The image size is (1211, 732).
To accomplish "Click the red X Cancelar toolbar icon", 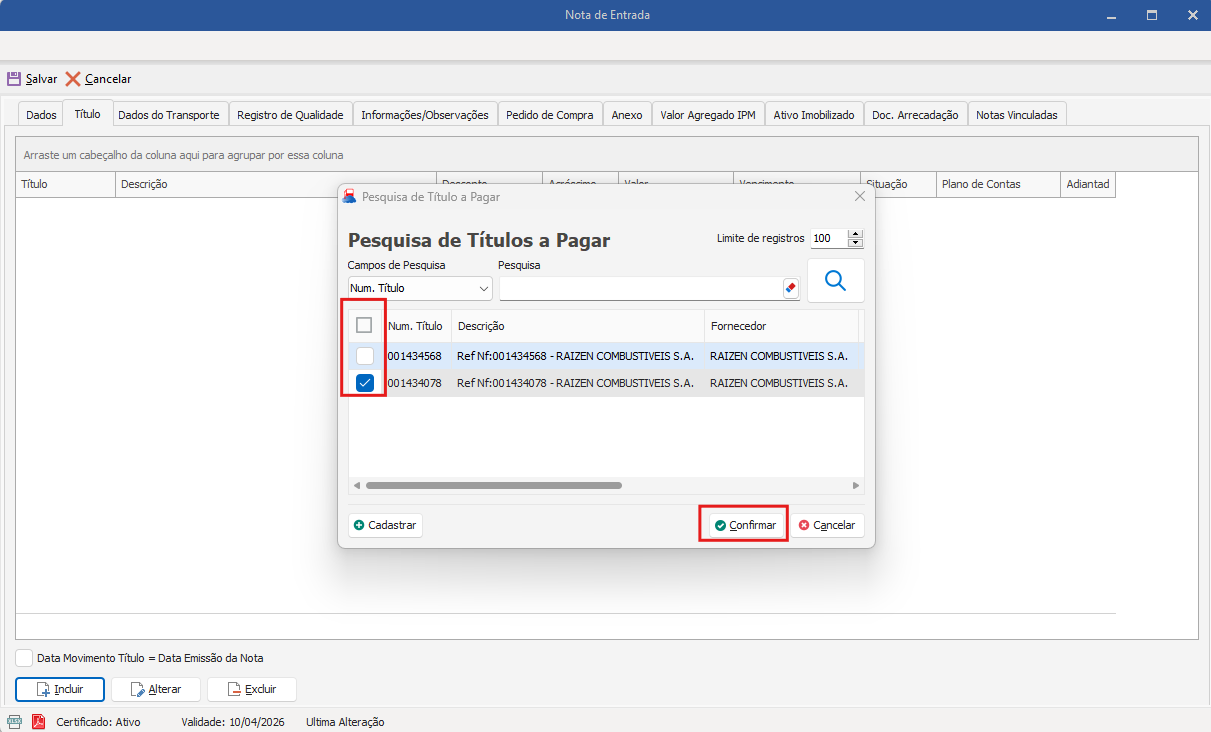I will coord(73,79).
